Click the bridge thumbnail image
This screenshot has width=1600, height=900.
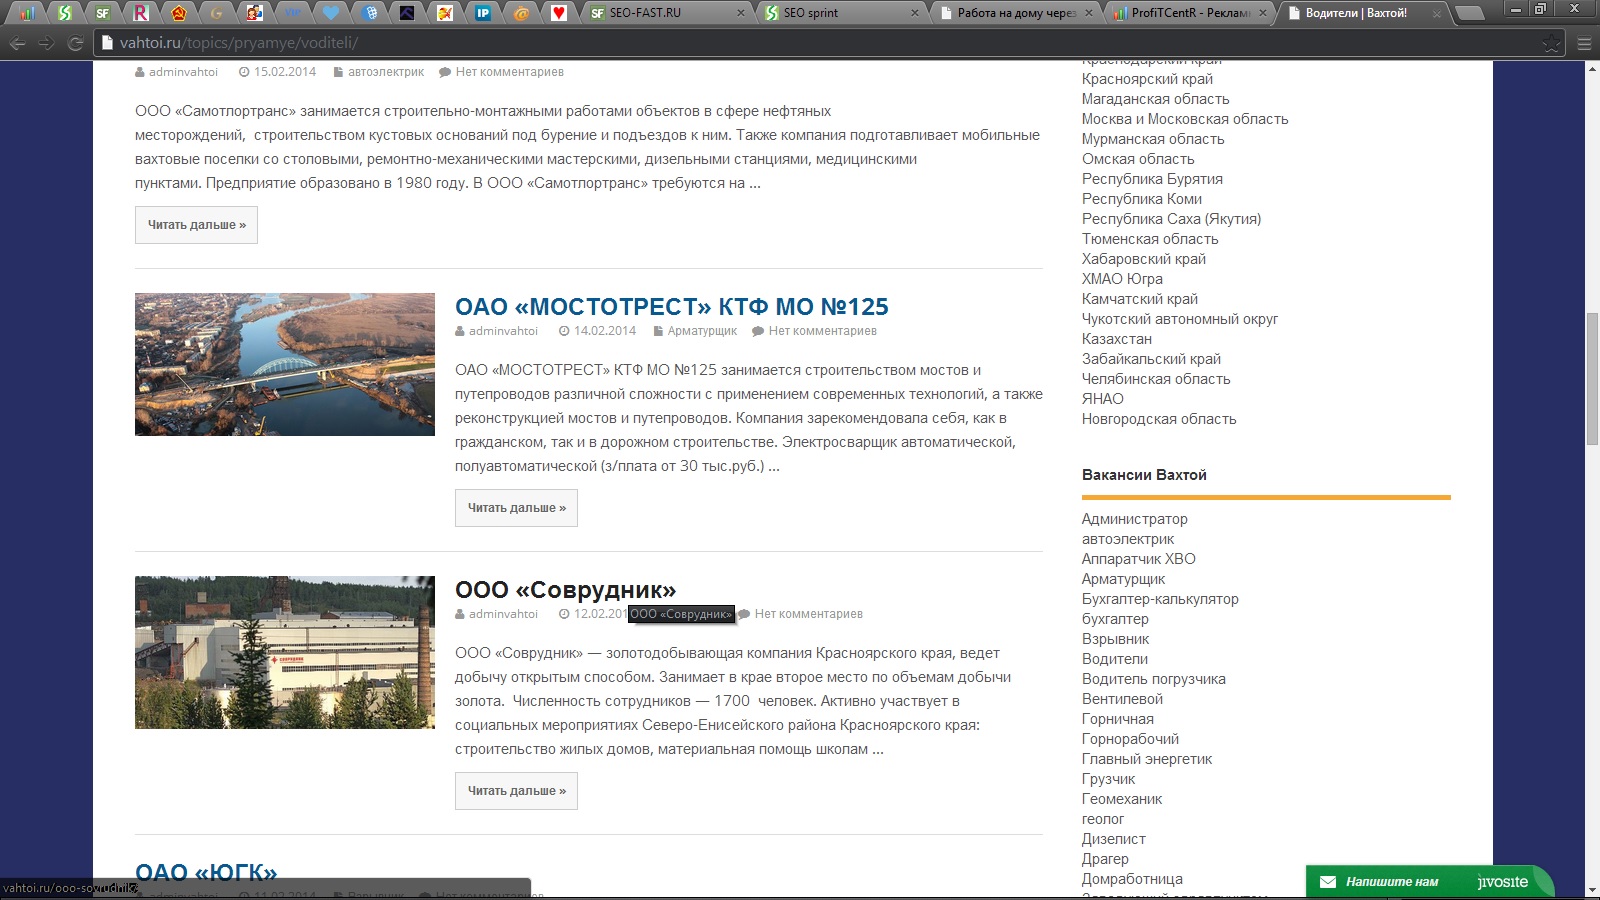285,364
